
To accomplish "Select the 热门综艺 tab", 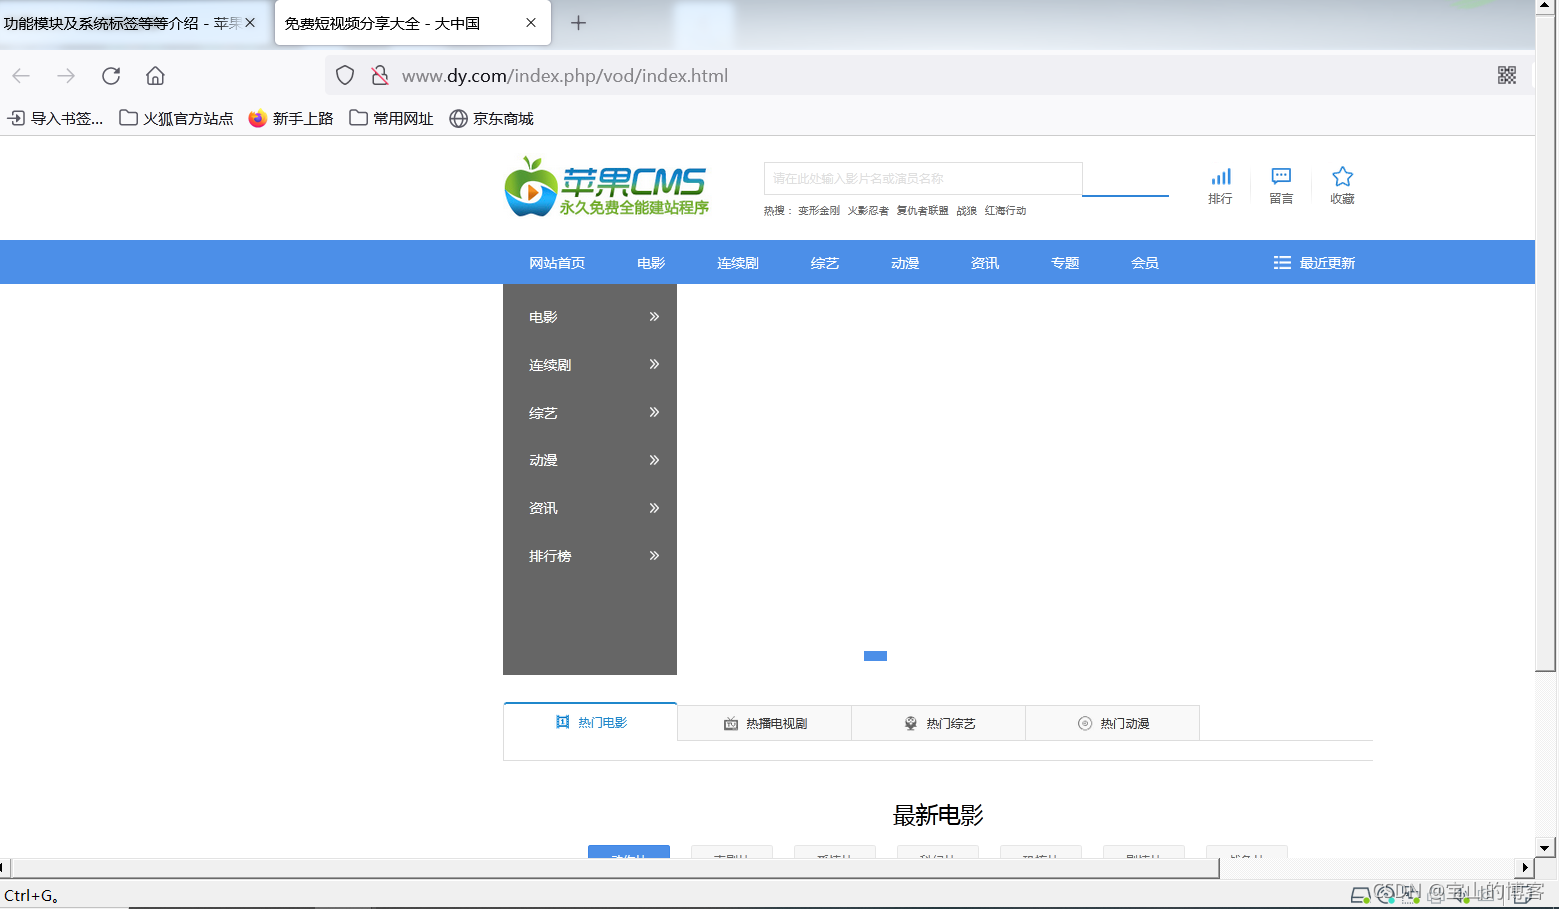I will (x=939, y=723).
